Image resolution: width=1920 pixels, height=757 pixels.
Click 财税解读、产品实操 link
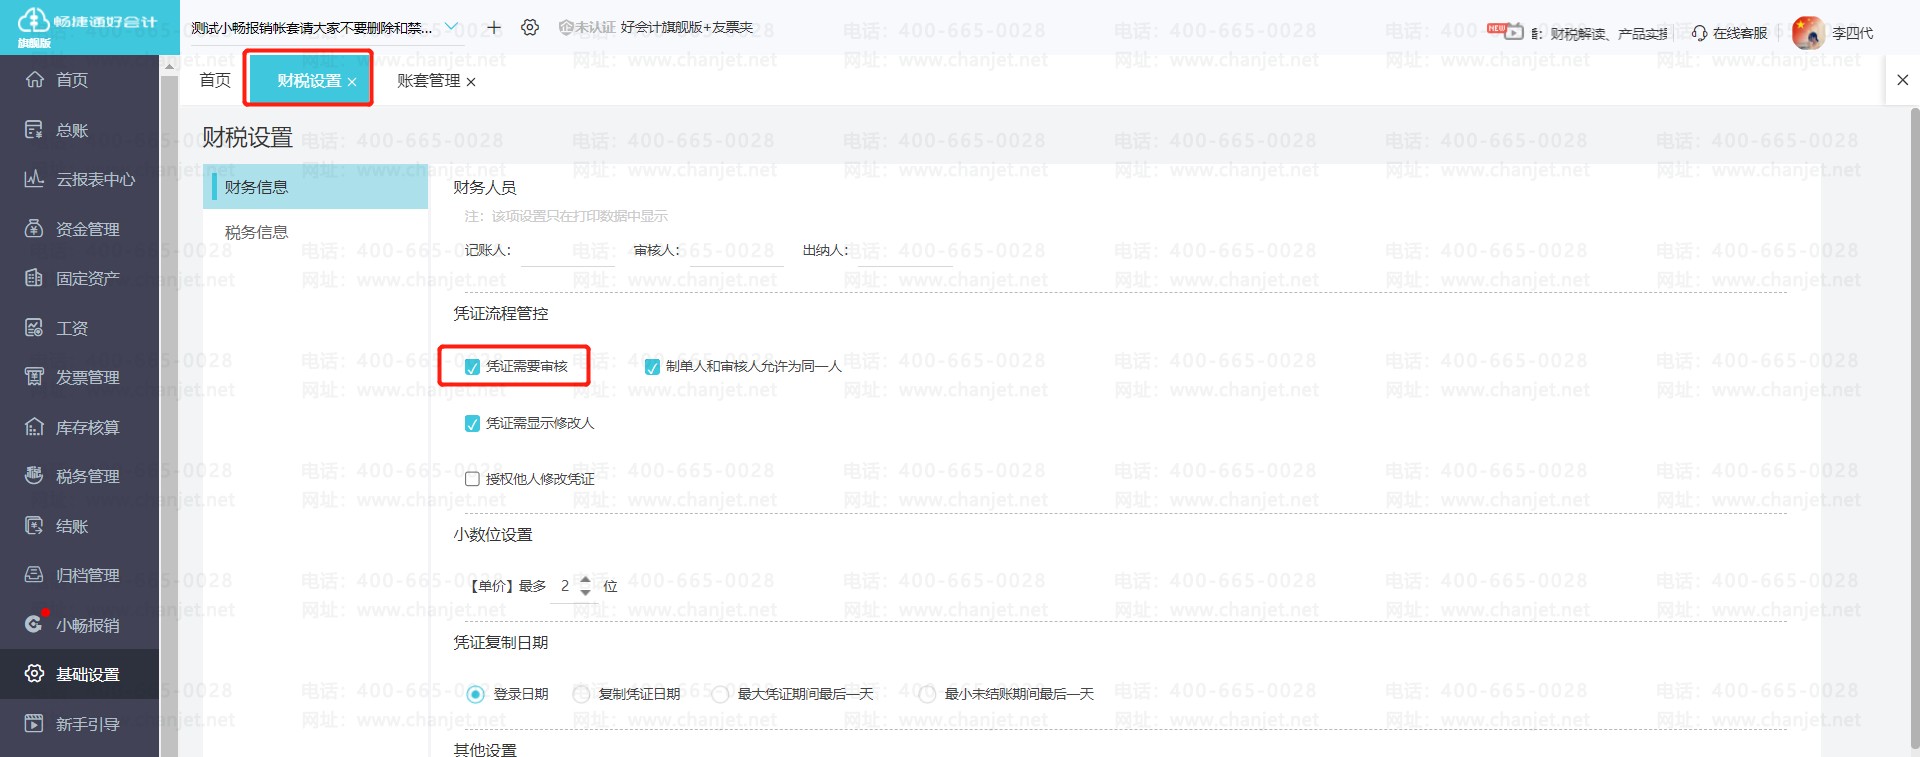[1608, 34]
